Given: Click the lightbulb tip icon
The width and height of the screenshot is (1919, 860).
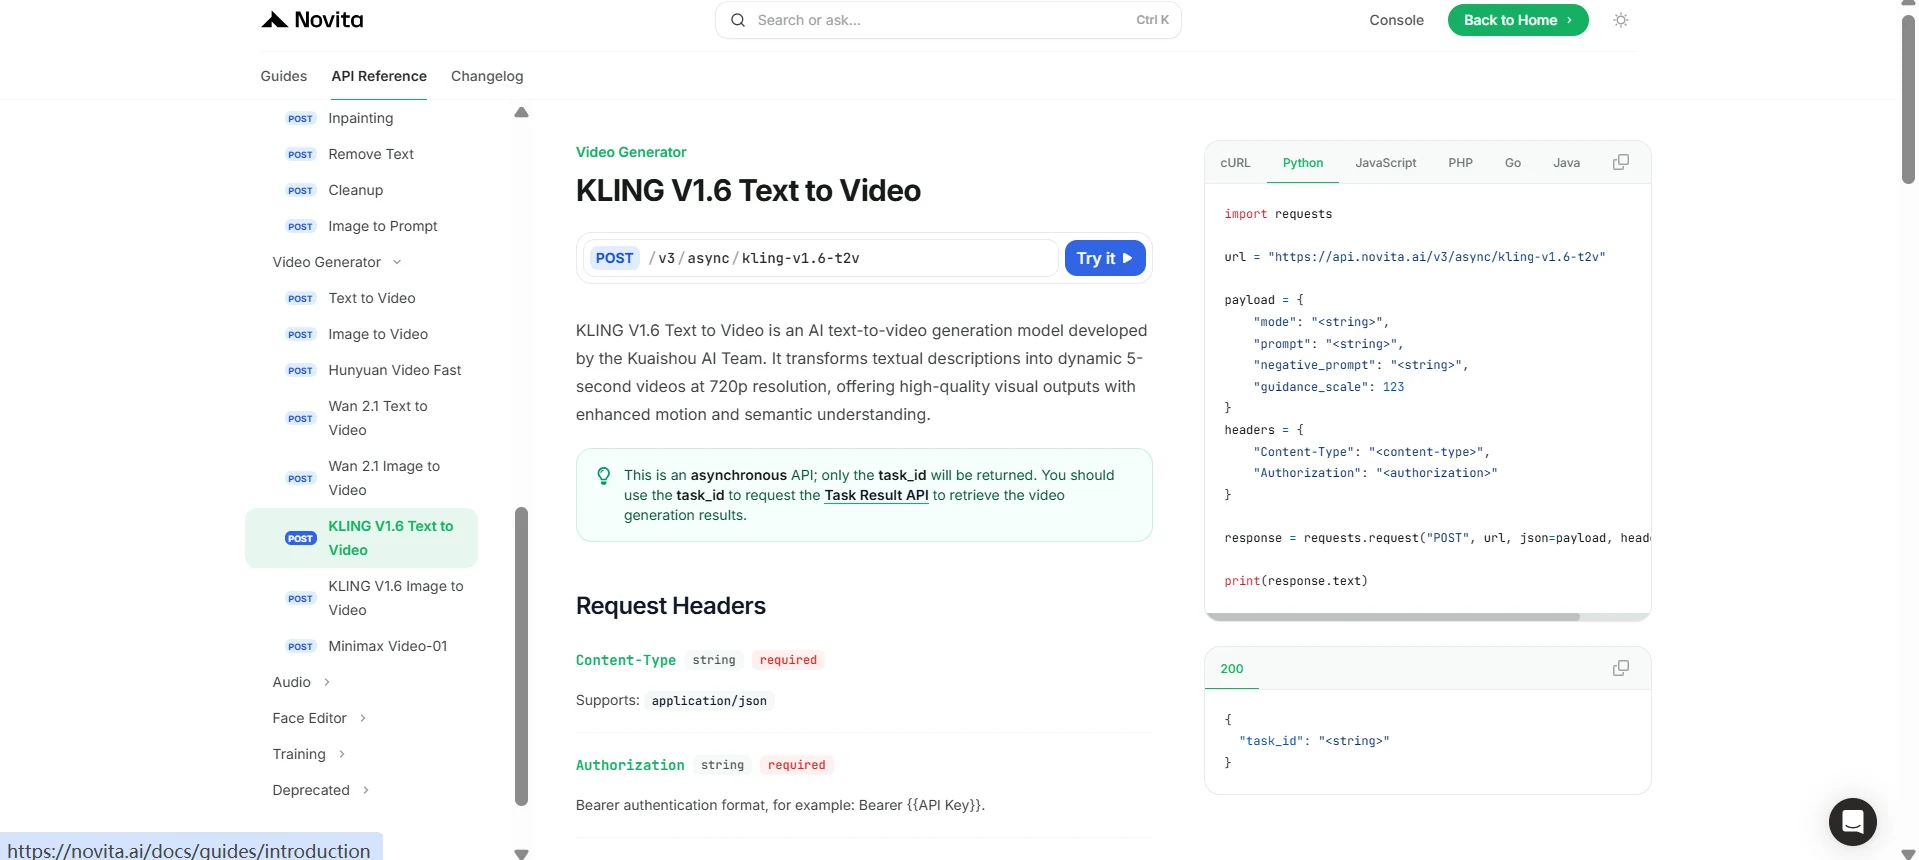Looking at the screenshot, I should [x=604, y=476].
